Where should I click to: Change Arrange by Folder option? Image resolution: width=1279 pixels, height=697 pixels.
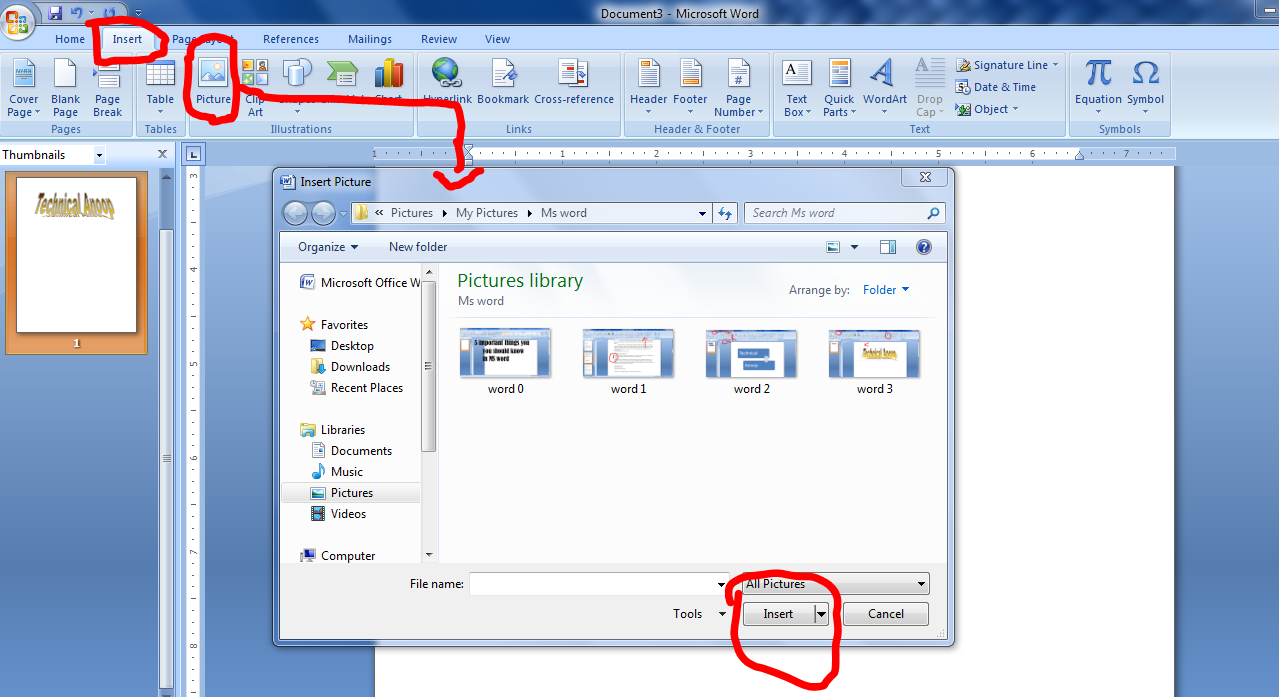pos(885,290)
